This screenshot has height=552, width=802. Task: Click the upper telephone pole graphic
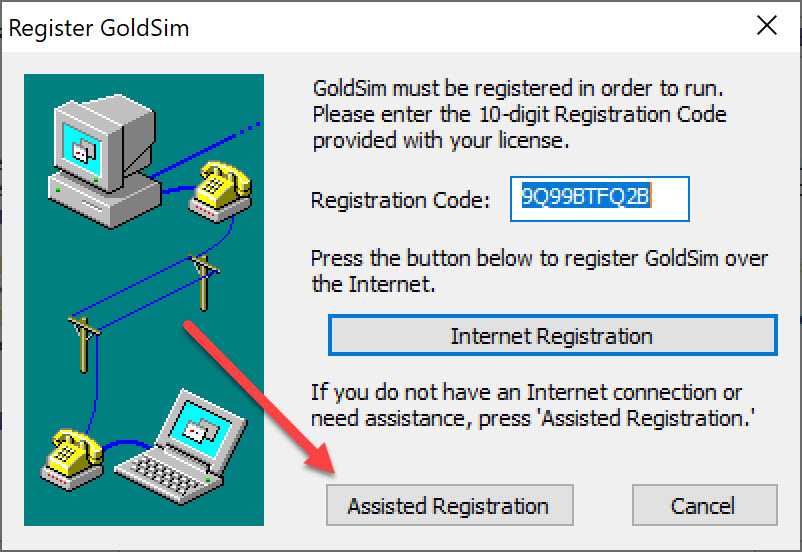pos(203,282)
